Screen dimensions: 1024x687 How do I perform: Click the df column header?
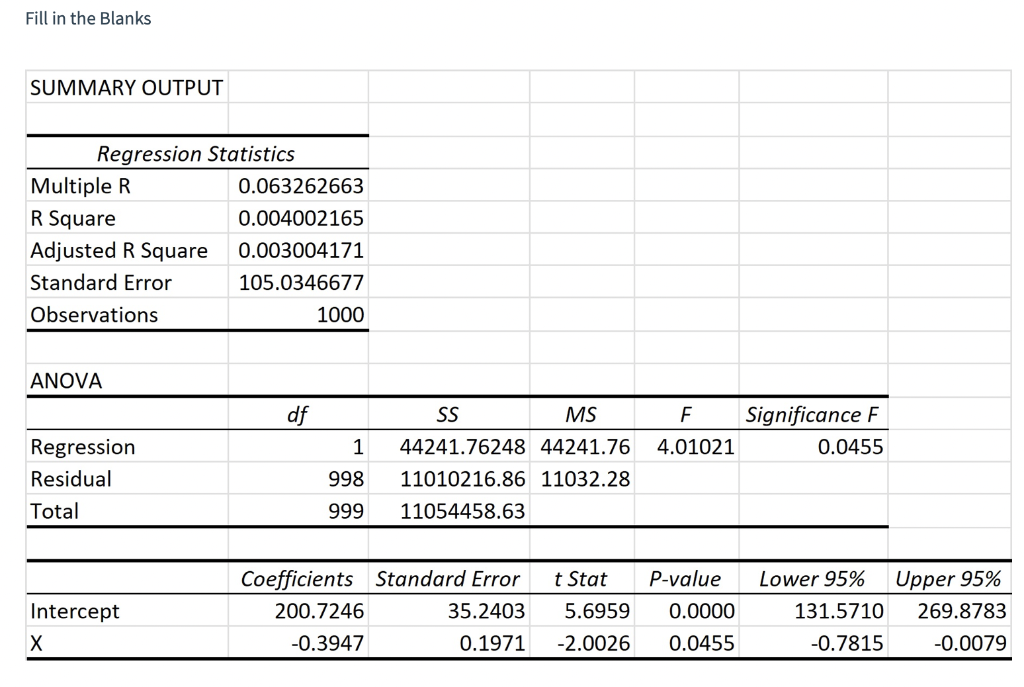(x=296, y=414)
